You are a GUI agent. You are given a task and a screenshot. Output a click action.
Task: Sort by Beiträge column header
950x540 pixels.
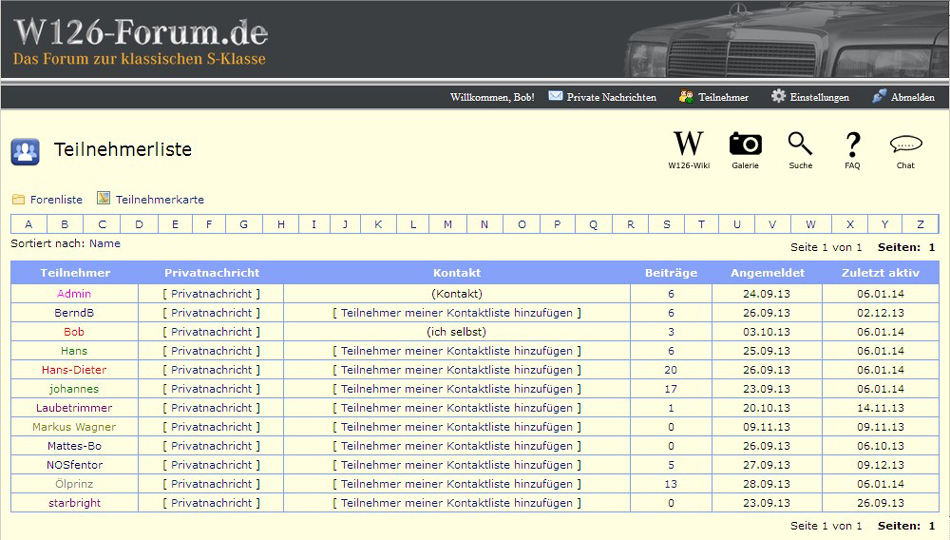[671, 273]
